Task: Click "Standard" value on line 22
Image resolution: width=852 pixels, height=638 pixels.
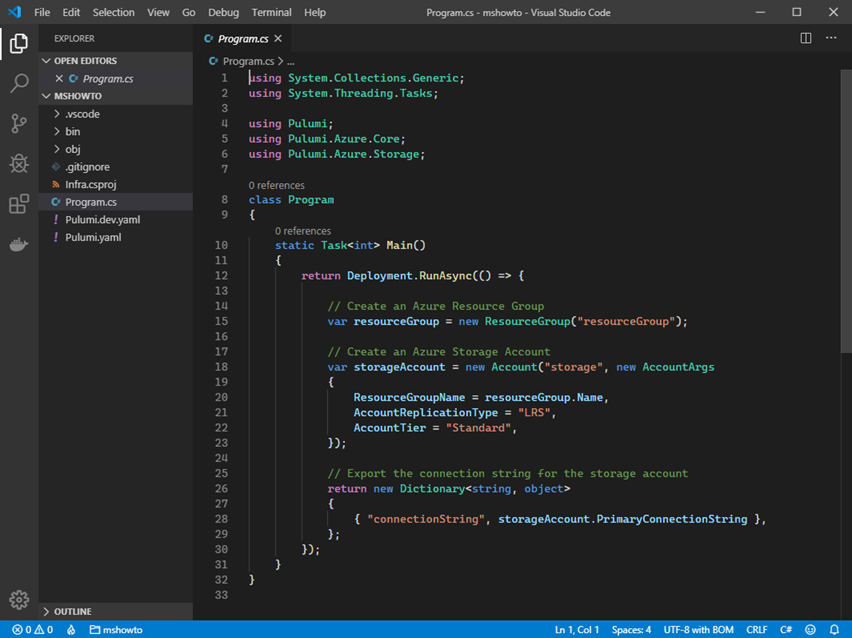Action: (x=479, y=428)
